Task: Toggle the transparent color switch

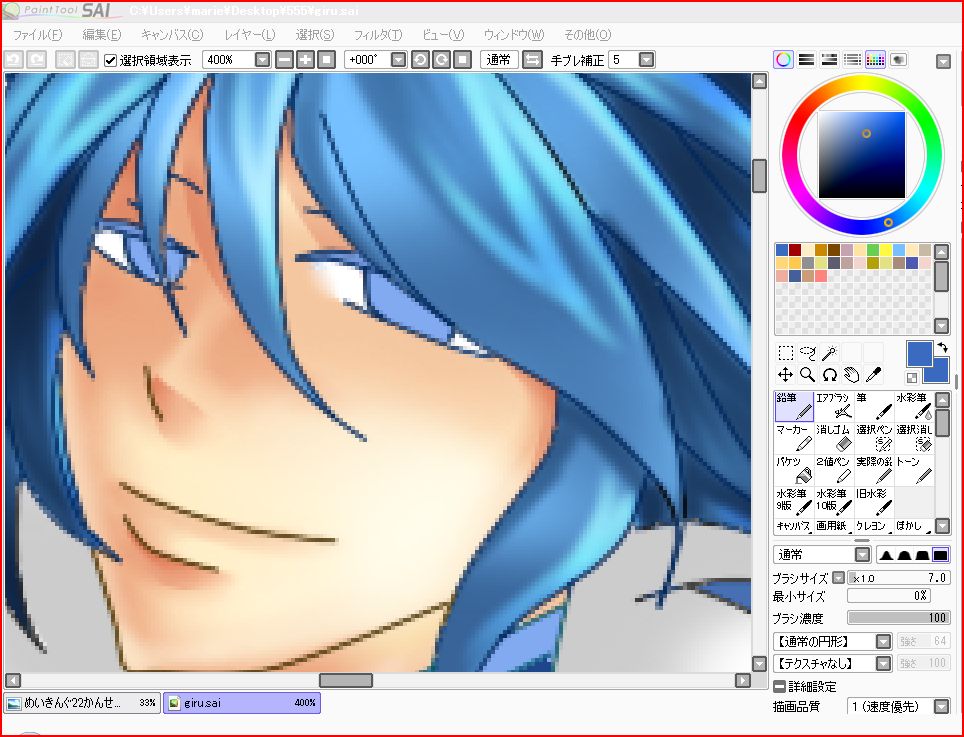Action: [912, 378]
